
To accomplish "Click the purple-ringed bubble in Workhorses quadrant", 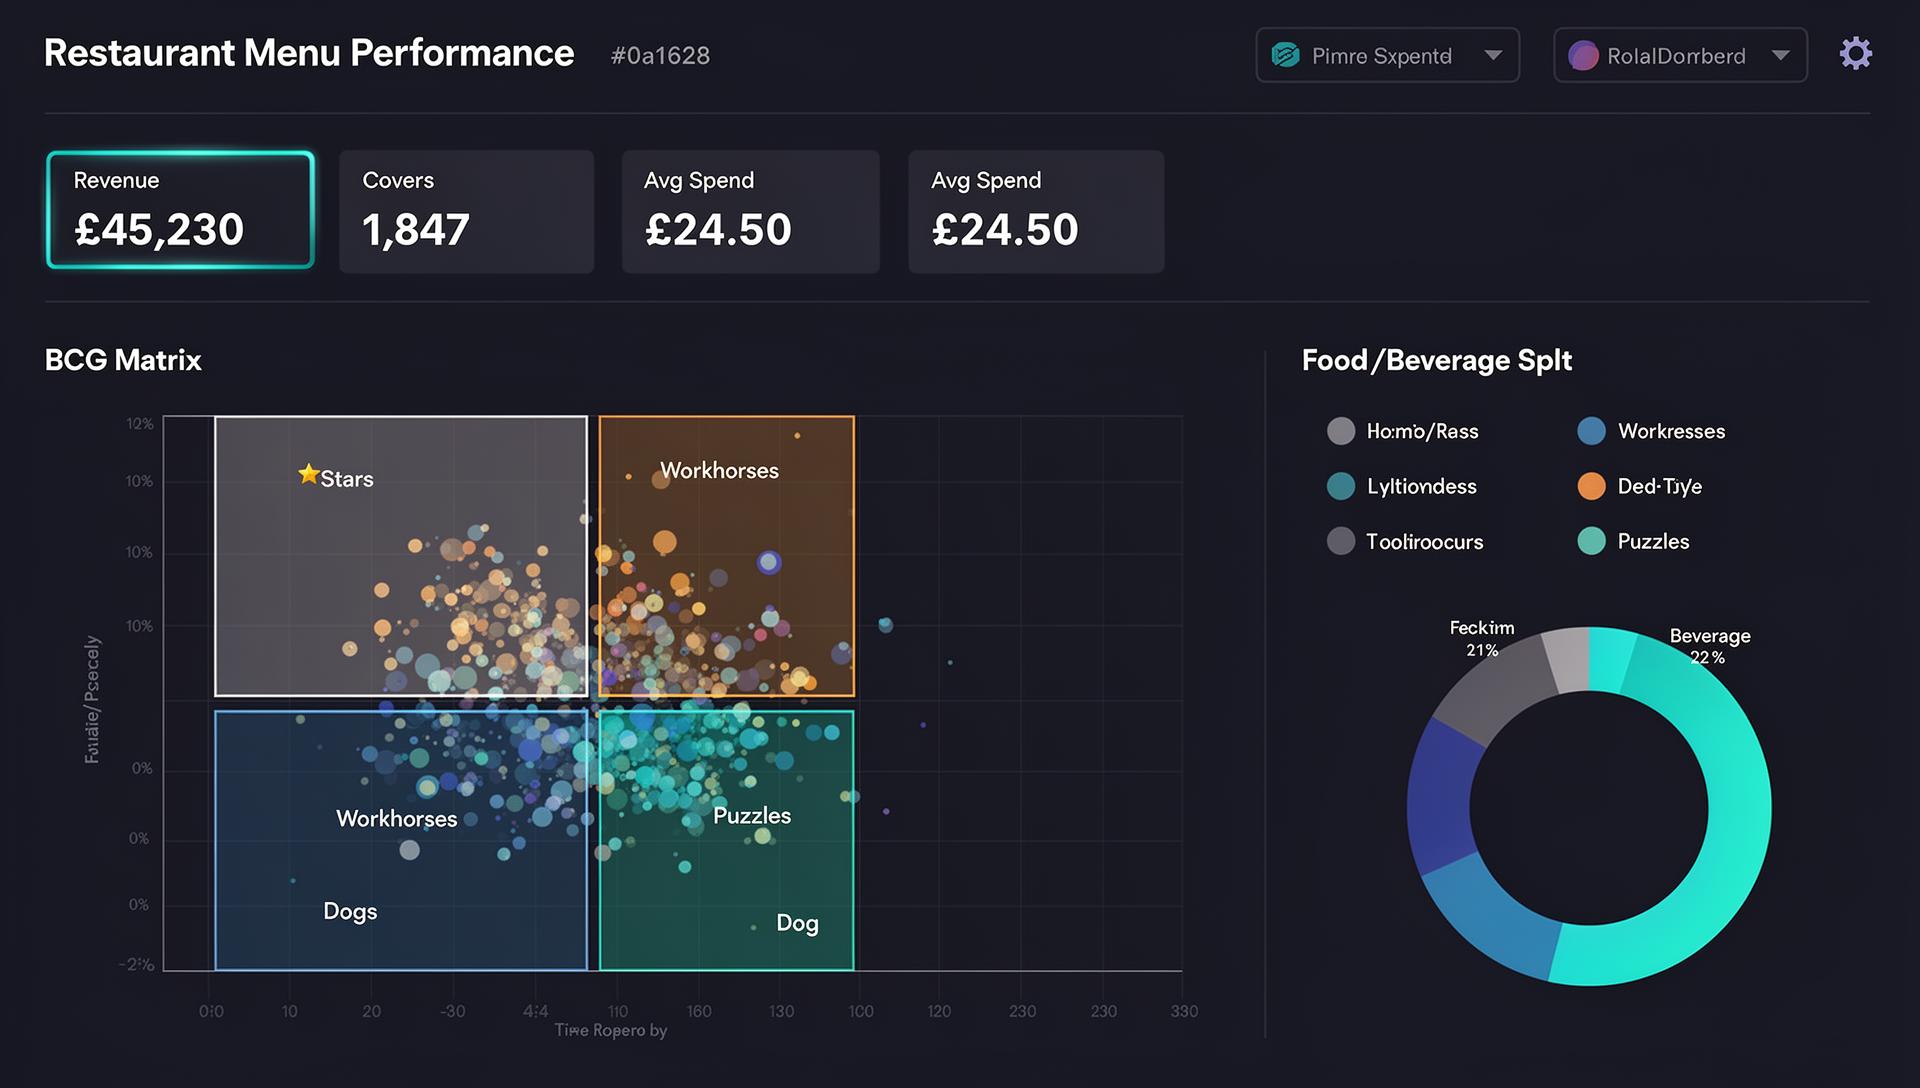I will [x=768, y=562].
